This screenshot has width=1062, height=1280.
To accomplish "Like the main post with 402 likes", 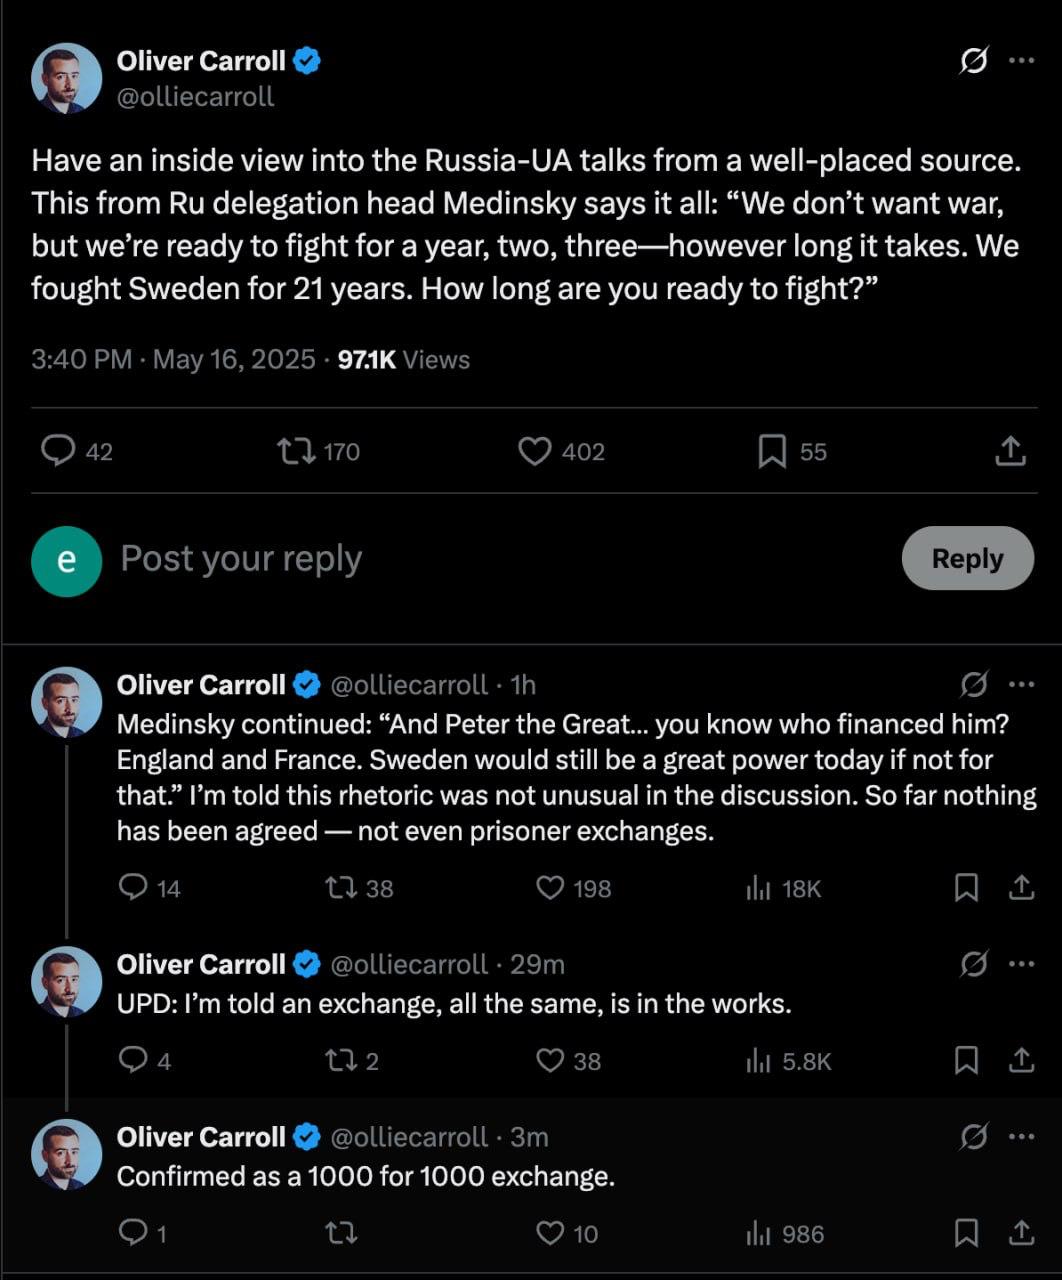I will coord(535,452).
